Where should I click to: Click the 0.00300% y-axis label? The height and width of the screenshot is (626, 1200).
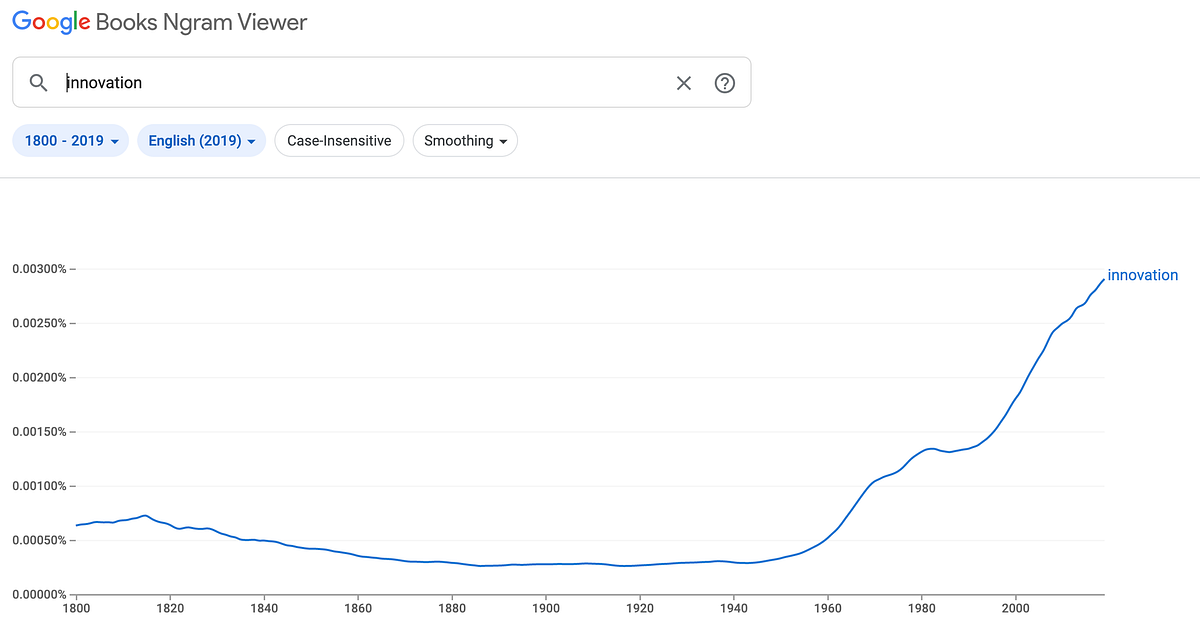tap(38, 269)
